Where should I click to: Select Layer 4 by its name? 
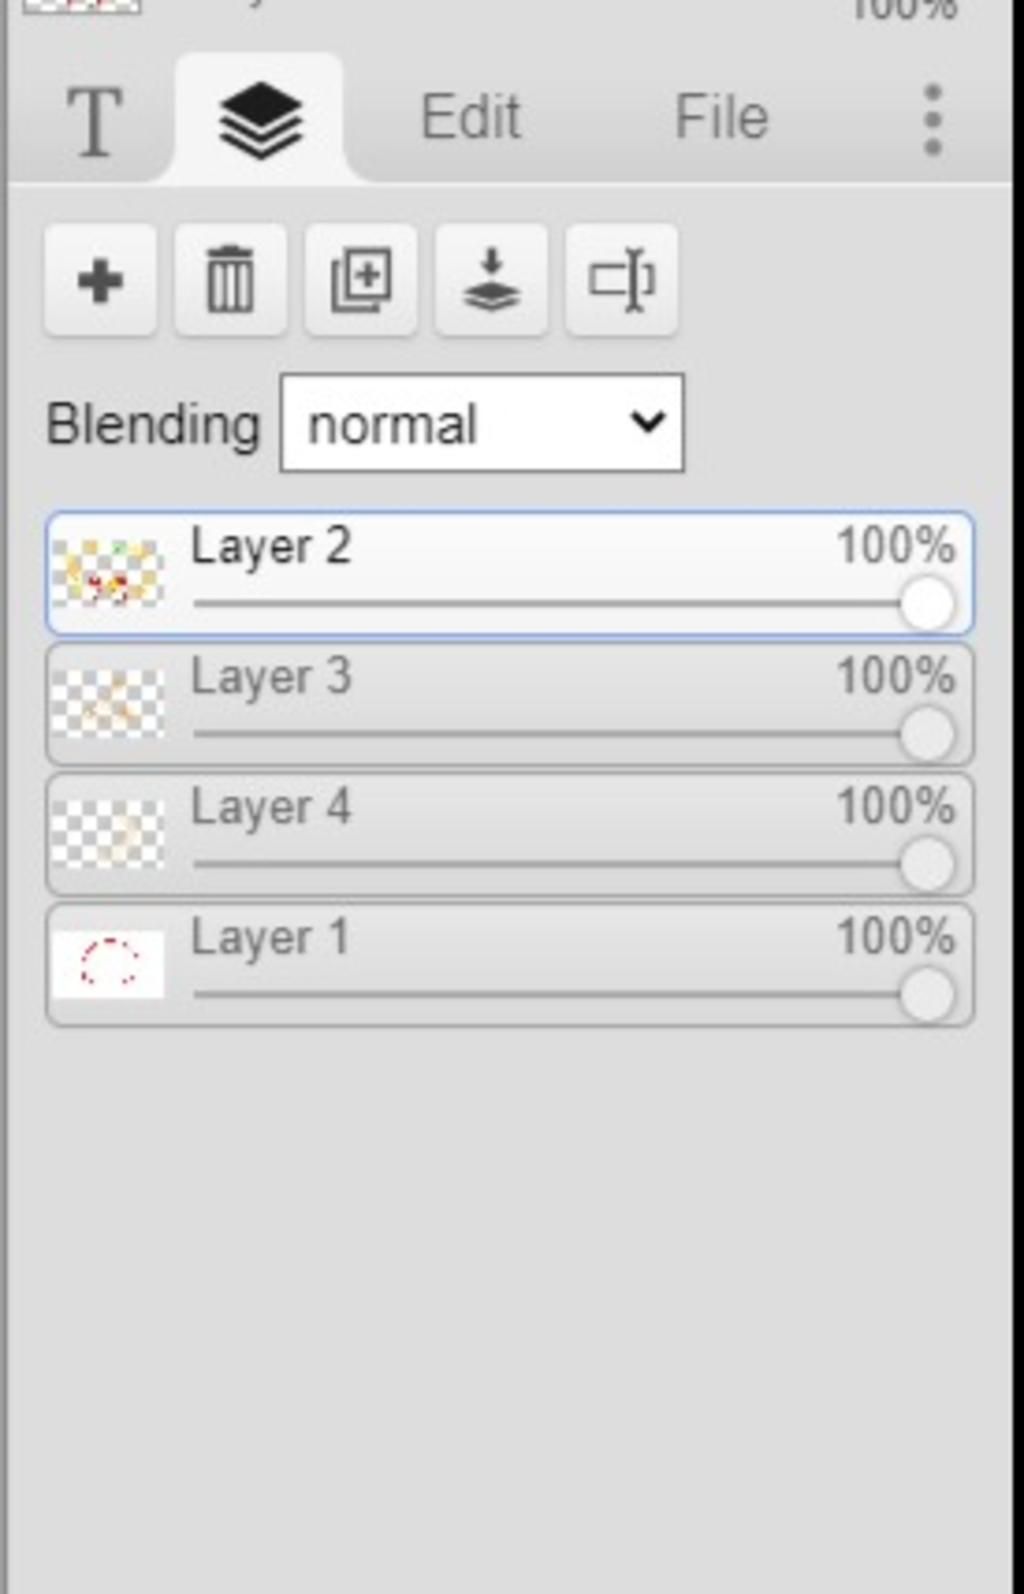[271, 807]
